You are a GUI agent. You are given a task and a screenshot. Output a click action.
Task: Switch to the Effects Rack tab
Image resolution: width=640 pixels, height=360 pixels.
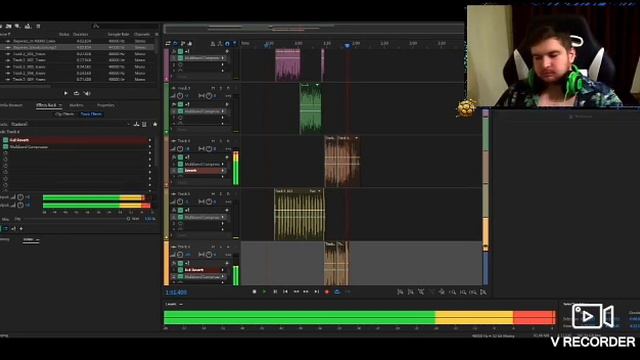pyautogui.click(x=46, y=105)
